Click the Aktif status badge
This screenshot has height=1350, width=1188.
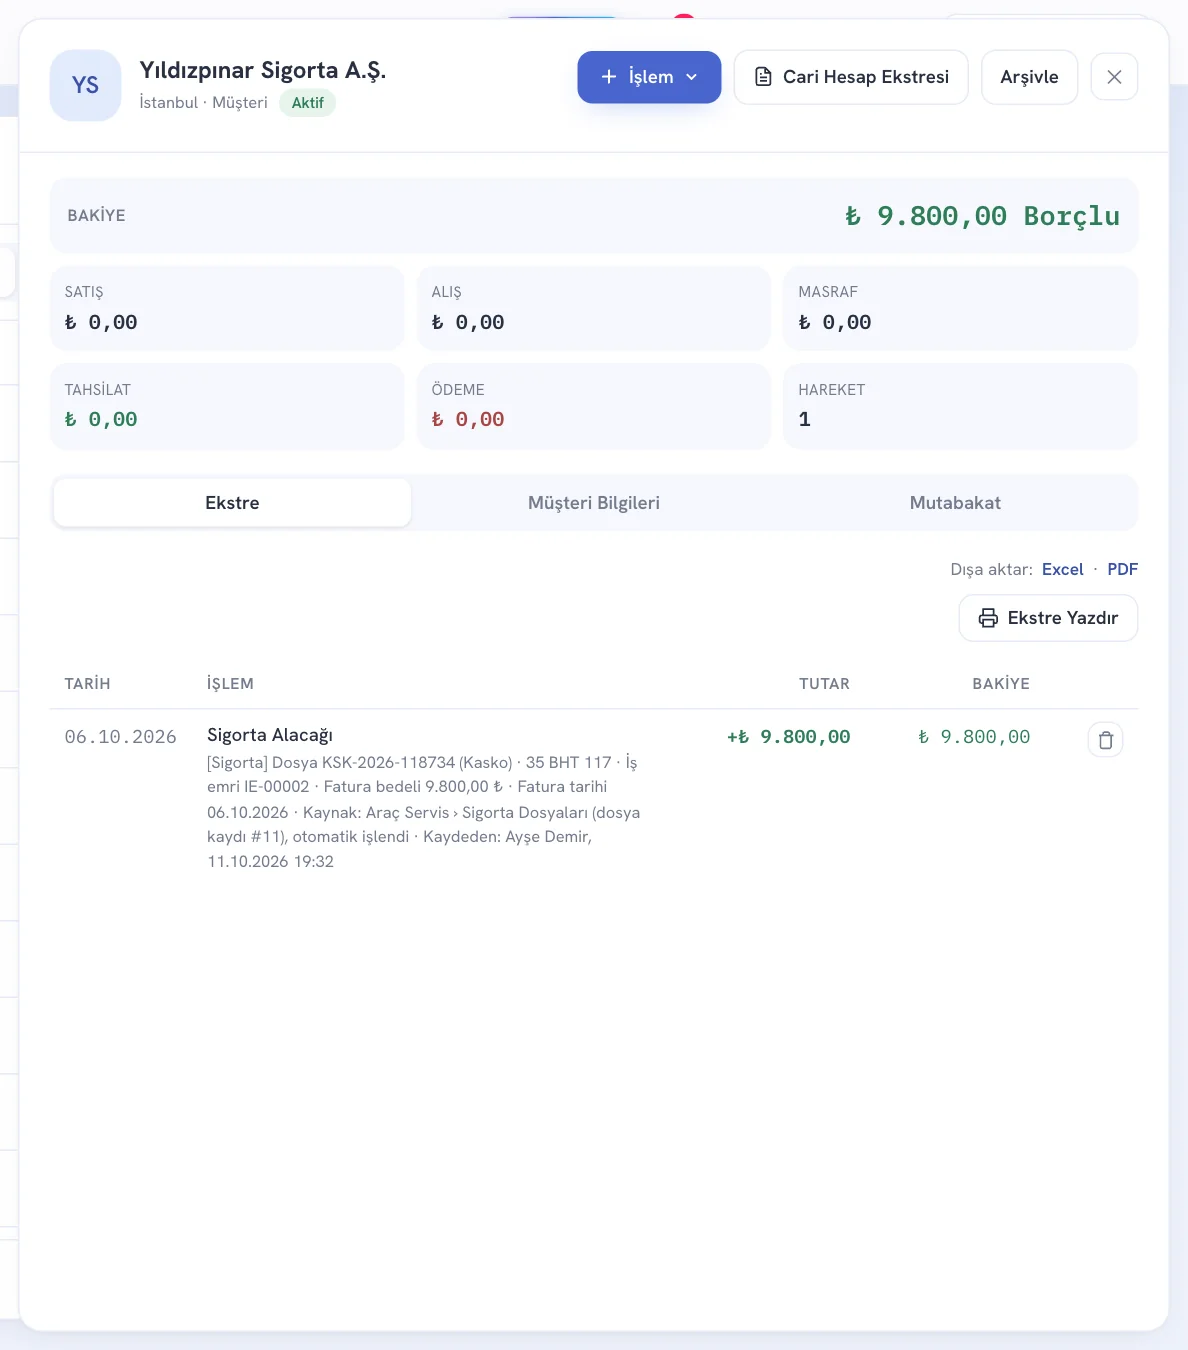308,103
